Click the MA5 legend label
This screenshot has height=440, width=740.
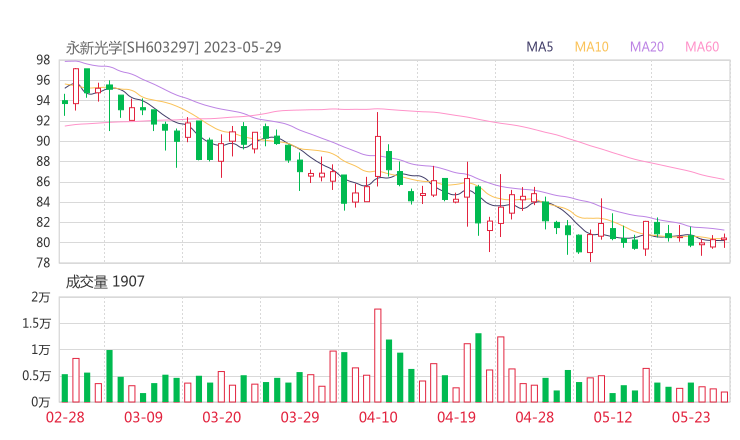tap(539, 47)
